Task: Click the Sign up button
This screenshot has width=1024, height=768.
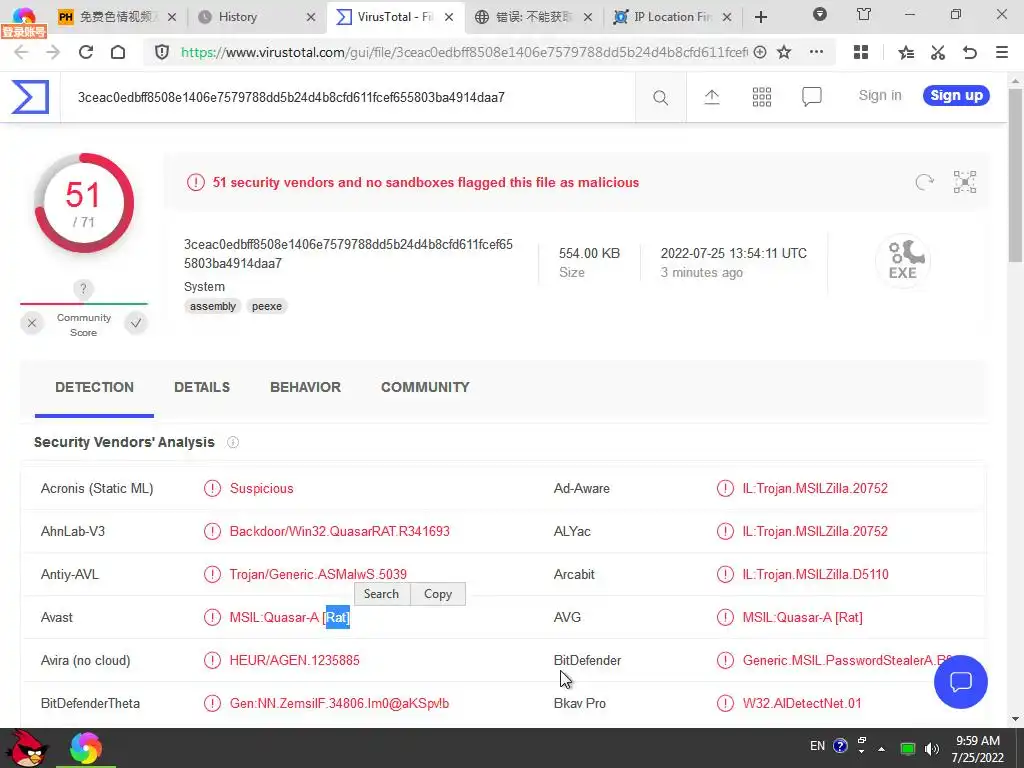Action: click(x=956, y=95)
